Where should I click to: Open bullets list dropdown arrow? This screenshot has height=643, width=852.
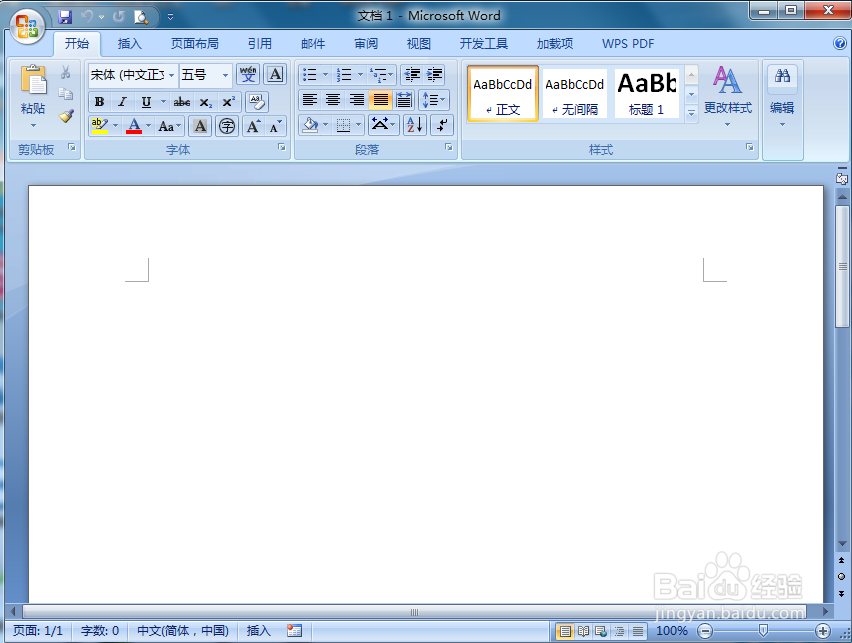(325, 74)
